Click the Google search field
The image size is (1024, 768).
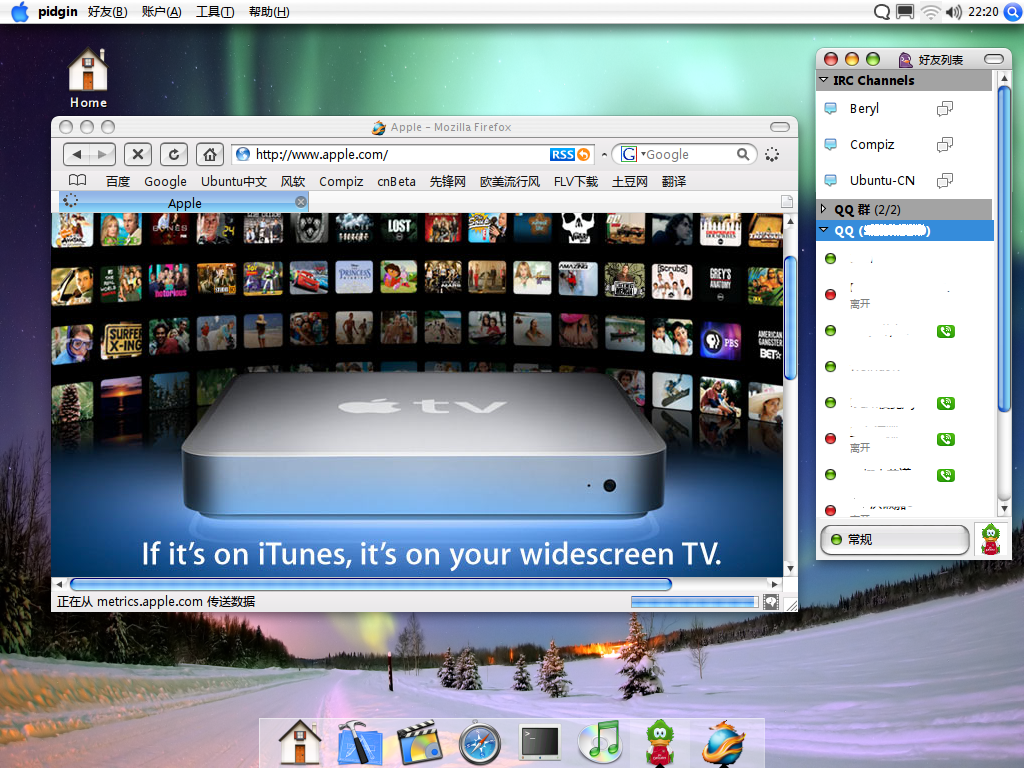(685, 154)
